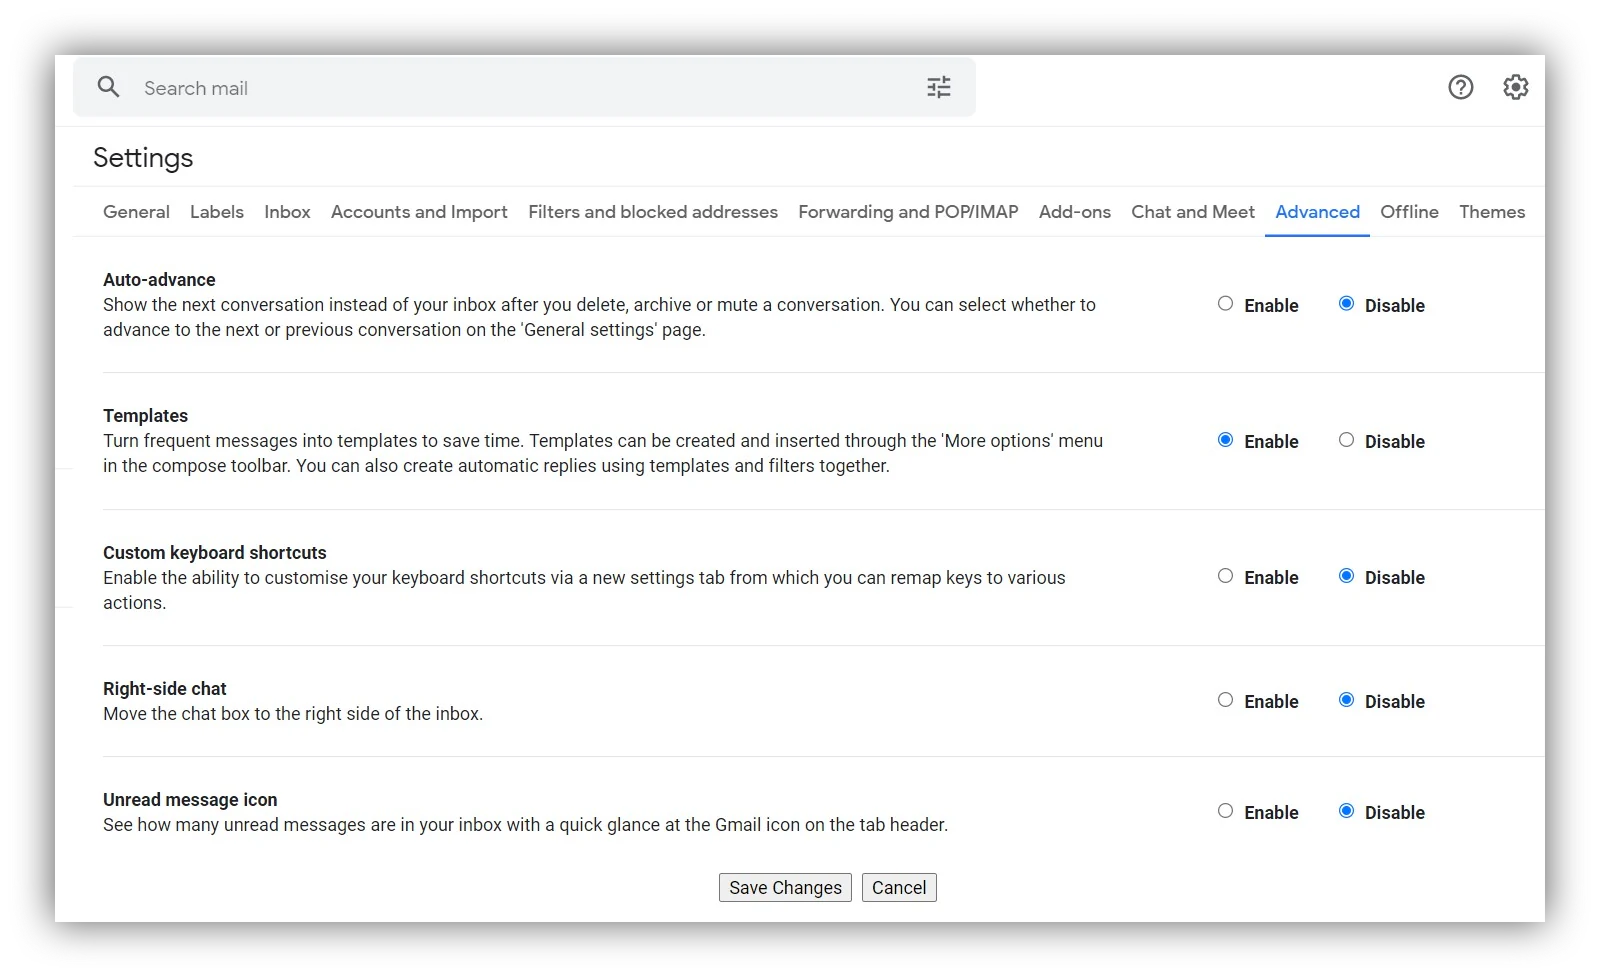Switch to the Labels tab
1600x977 pixels.
217,212
